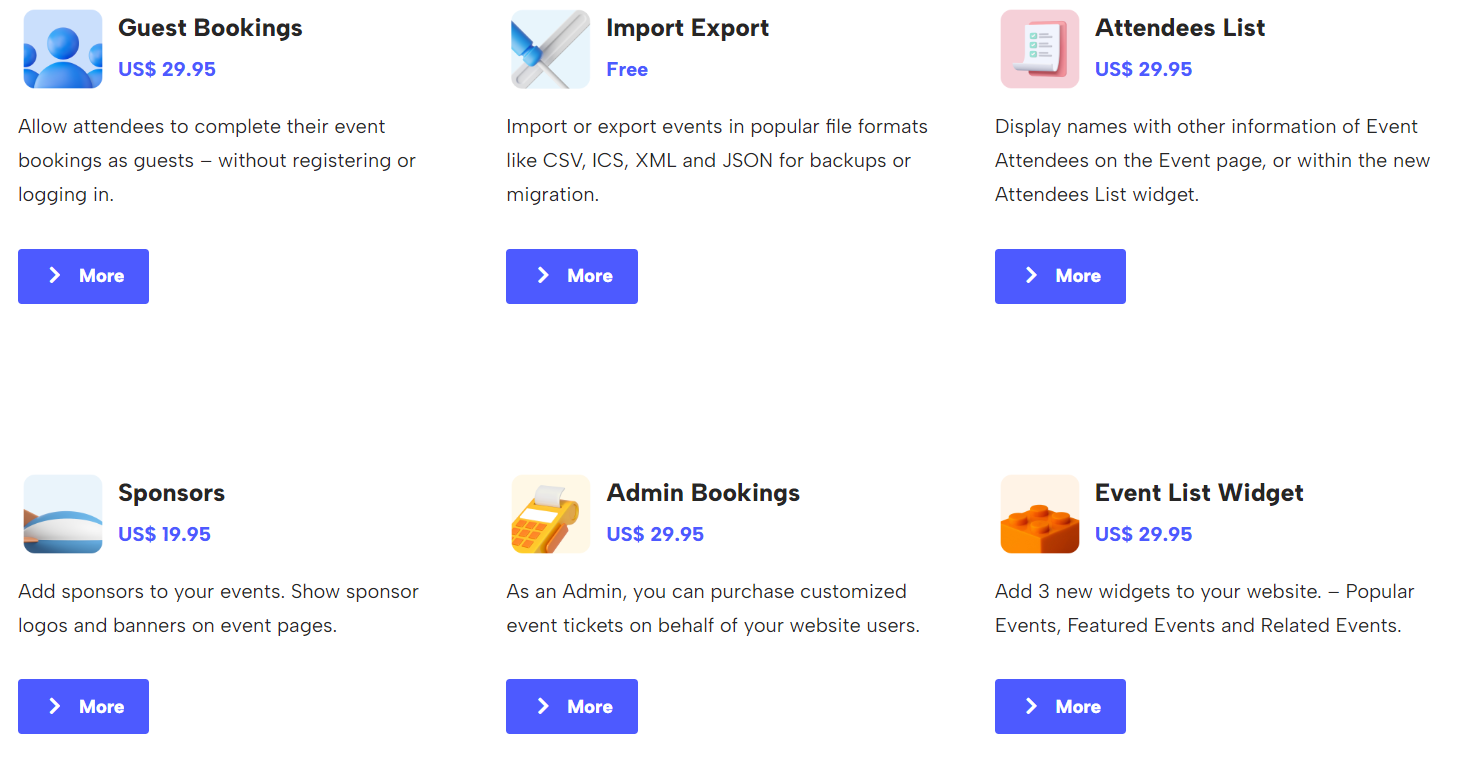Click the Admin Bookings card terminal icon
1466x772 pixels.
pyautogui.click(x=550, y=514)
